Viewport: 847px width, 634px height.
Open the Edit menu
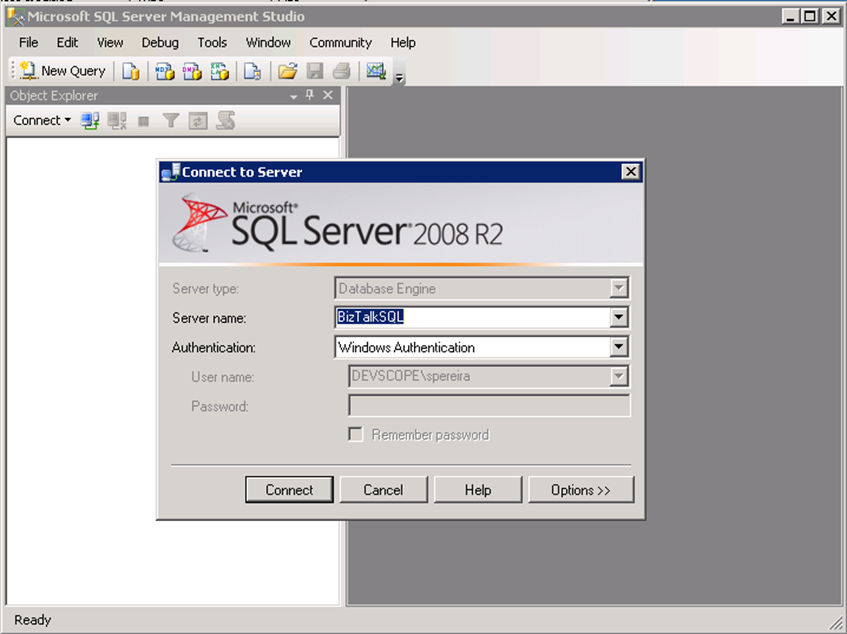pyautogui.click(x=68, y=42)
